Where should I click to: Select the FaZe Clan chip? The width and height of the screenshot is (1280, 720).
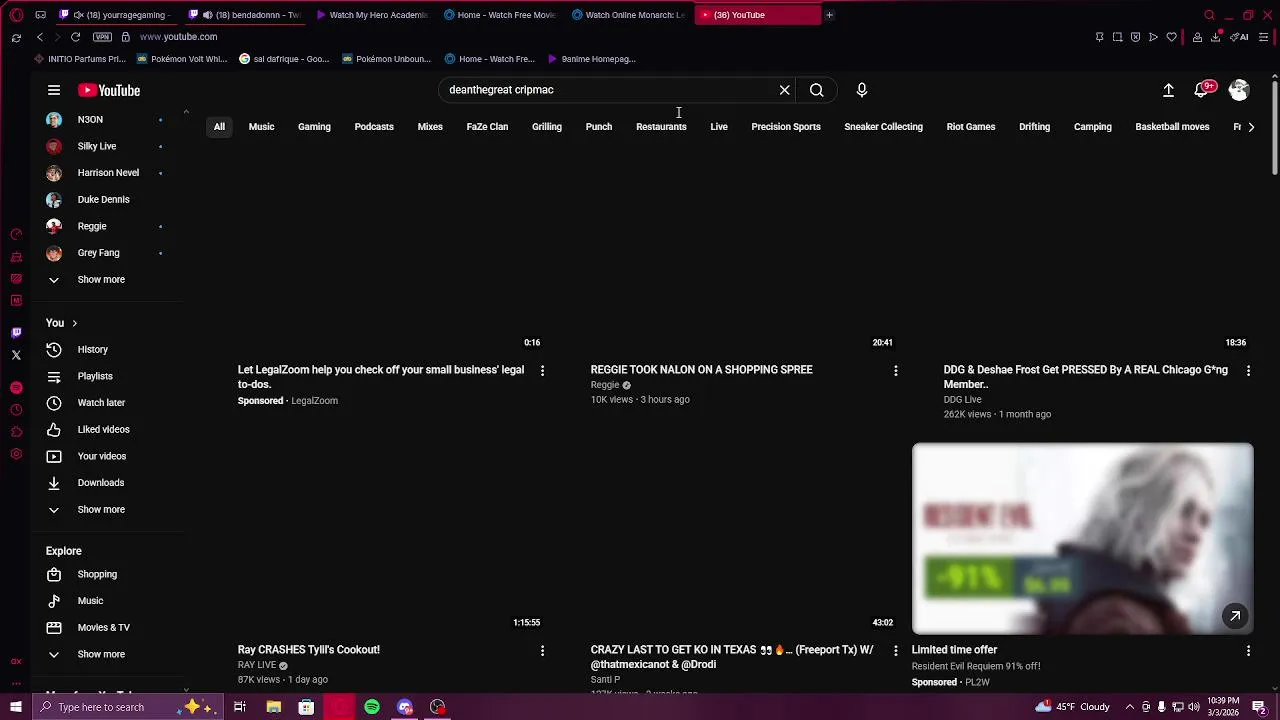487,127
